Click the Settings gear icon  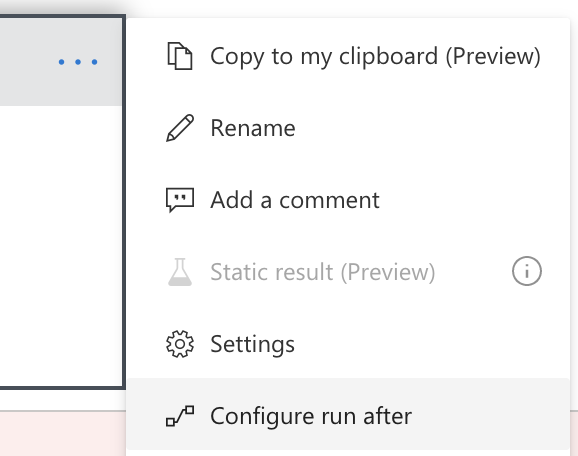click(180, 344)
